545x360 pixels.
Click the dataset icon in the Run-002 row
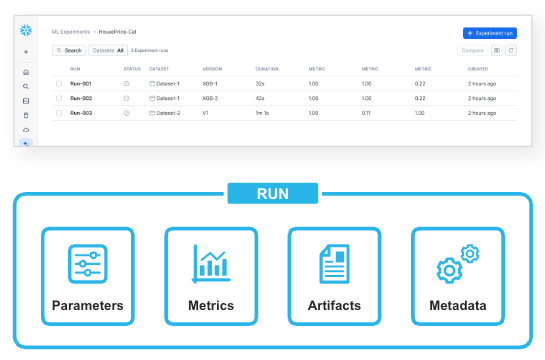(x=152, y=98)
